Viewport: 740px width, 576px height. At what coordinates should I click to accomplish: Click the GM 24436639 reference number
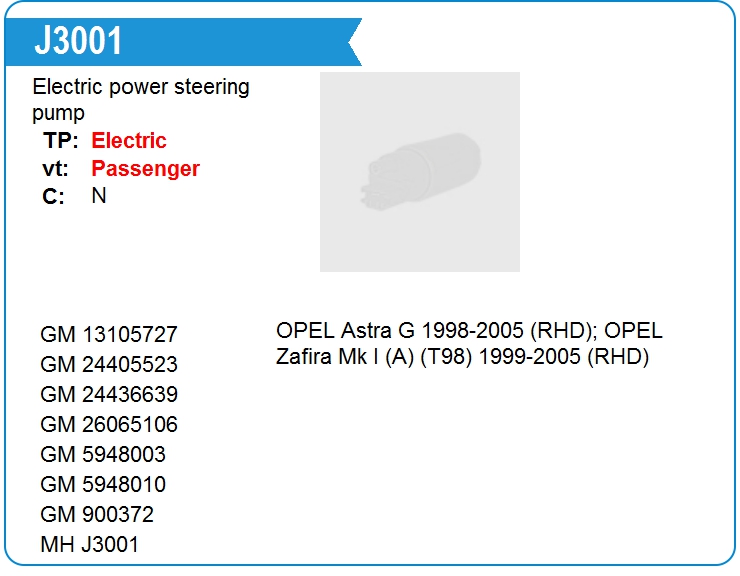[x=109, y=394]
